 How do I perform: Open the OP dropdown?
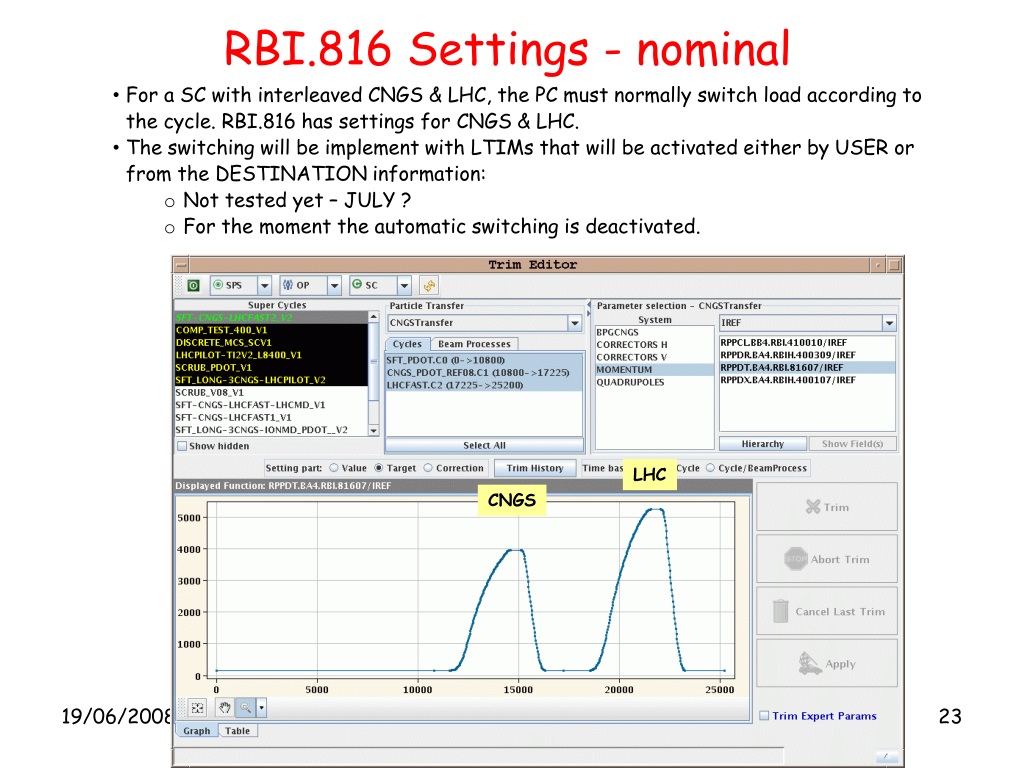[334, 285]
